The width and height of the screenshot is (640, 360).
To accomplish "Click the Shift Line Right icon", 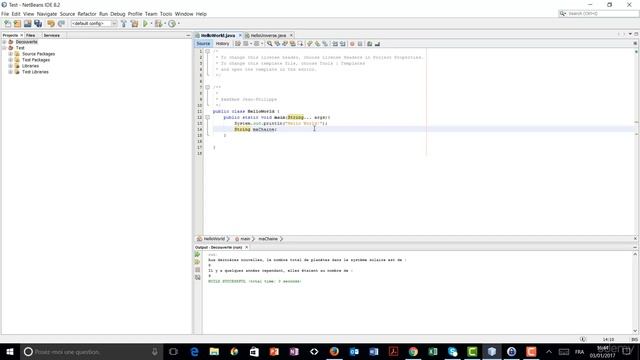I will [x=342, y=44].
